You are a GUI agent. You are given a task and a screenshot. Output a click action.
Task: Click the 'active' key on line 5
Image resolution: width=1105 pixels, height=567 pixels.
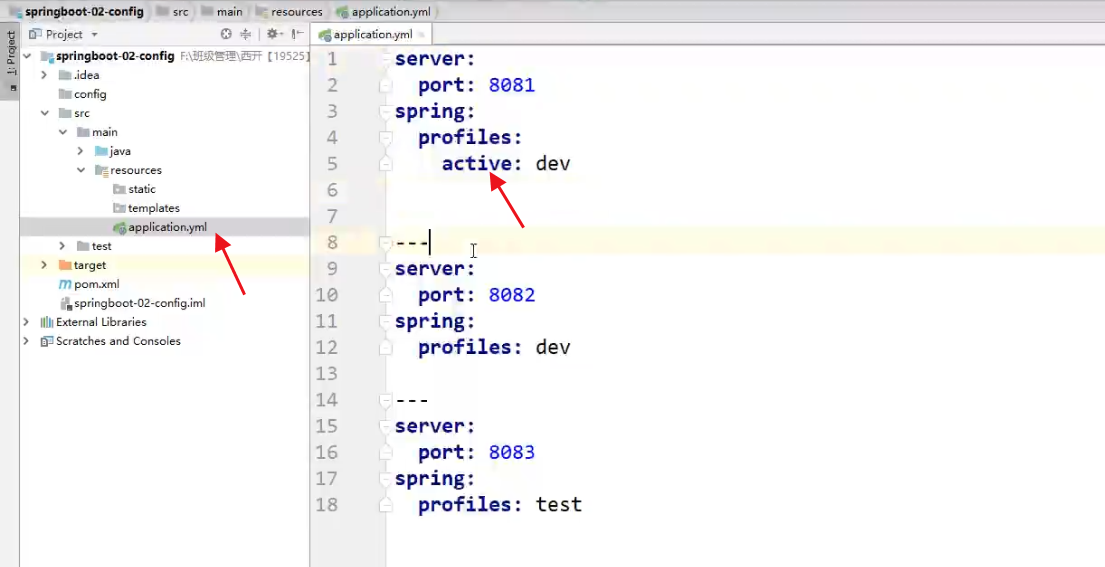tap(477, 163)
